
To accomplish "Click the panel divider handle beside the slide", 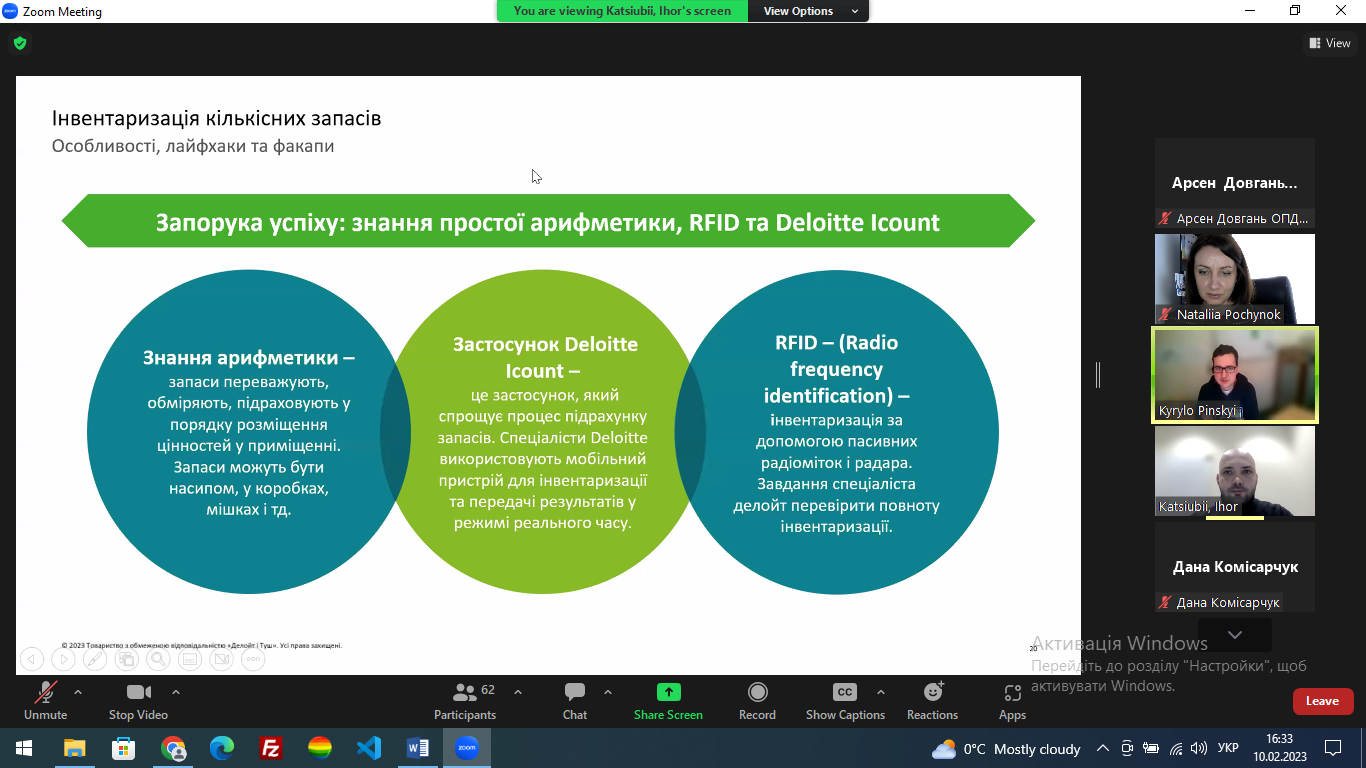I will [x=1098, y=375].
